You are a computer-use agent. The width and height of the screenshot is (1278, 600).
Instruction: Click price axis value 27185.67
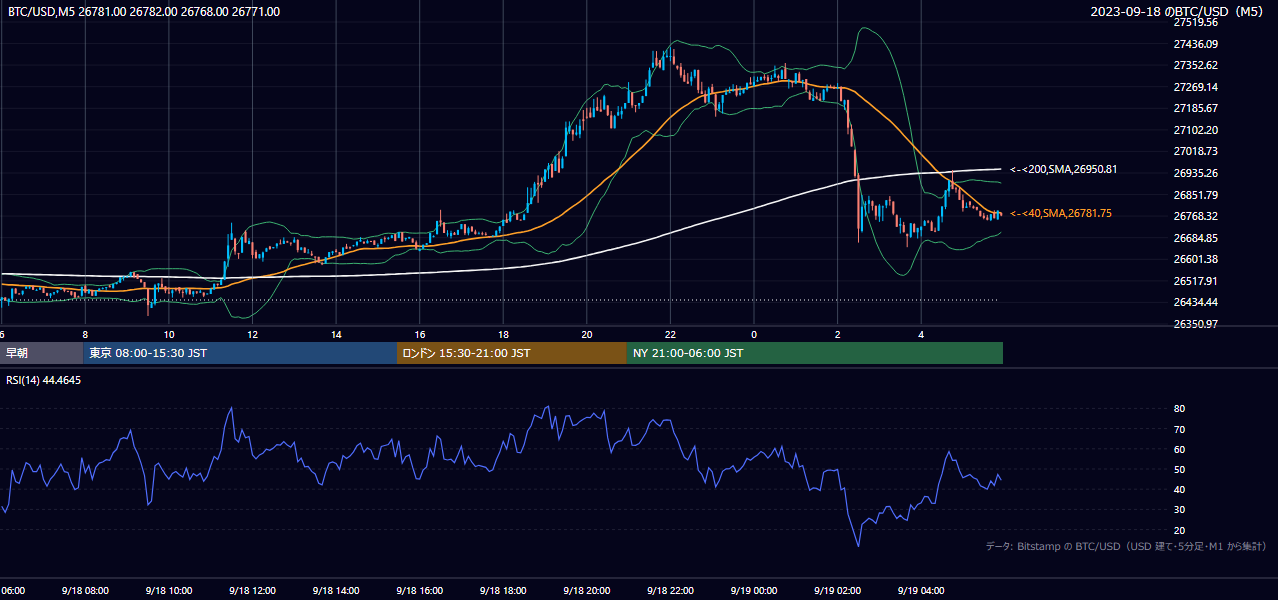(1195, 108)
